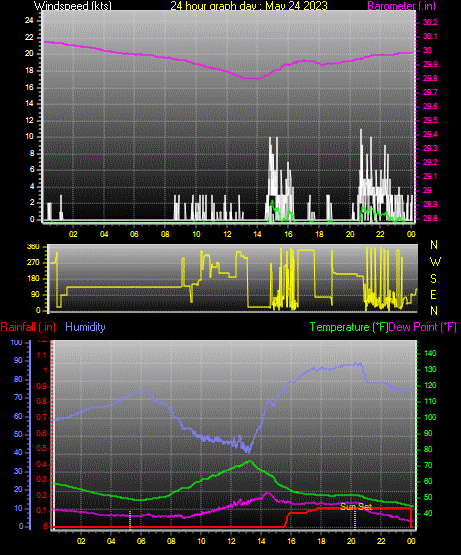Click the "Sun Set" label on the lower chart
Image resolution: width=461 pixels, height=555 pixels.
pos(356,507)
